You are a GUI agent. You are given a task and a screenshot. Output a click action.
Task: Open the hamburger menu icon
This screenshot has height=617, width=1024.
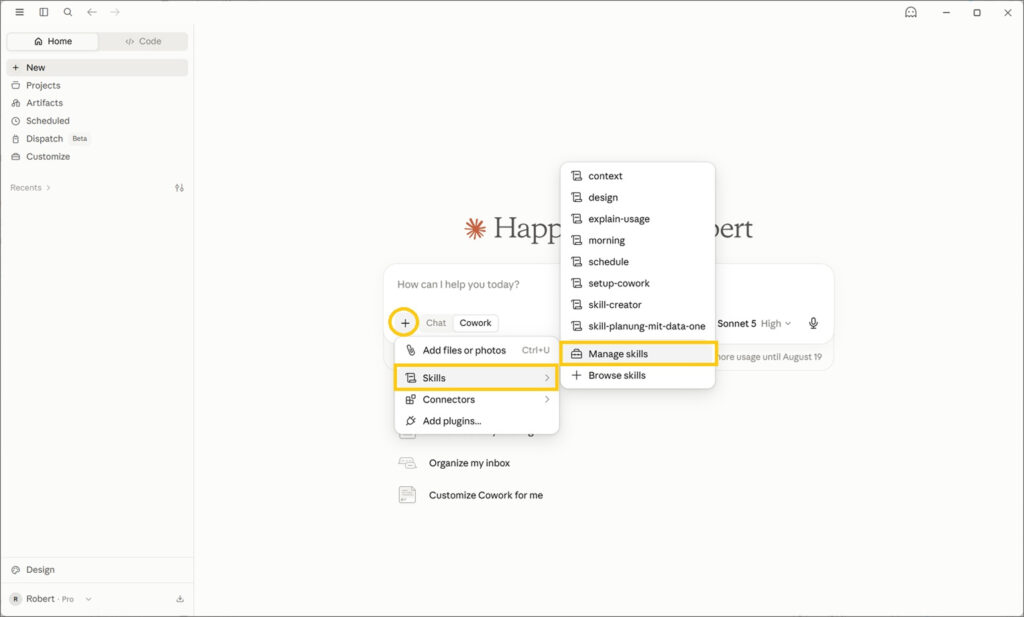pyautogui.click(x=20, y=12)
